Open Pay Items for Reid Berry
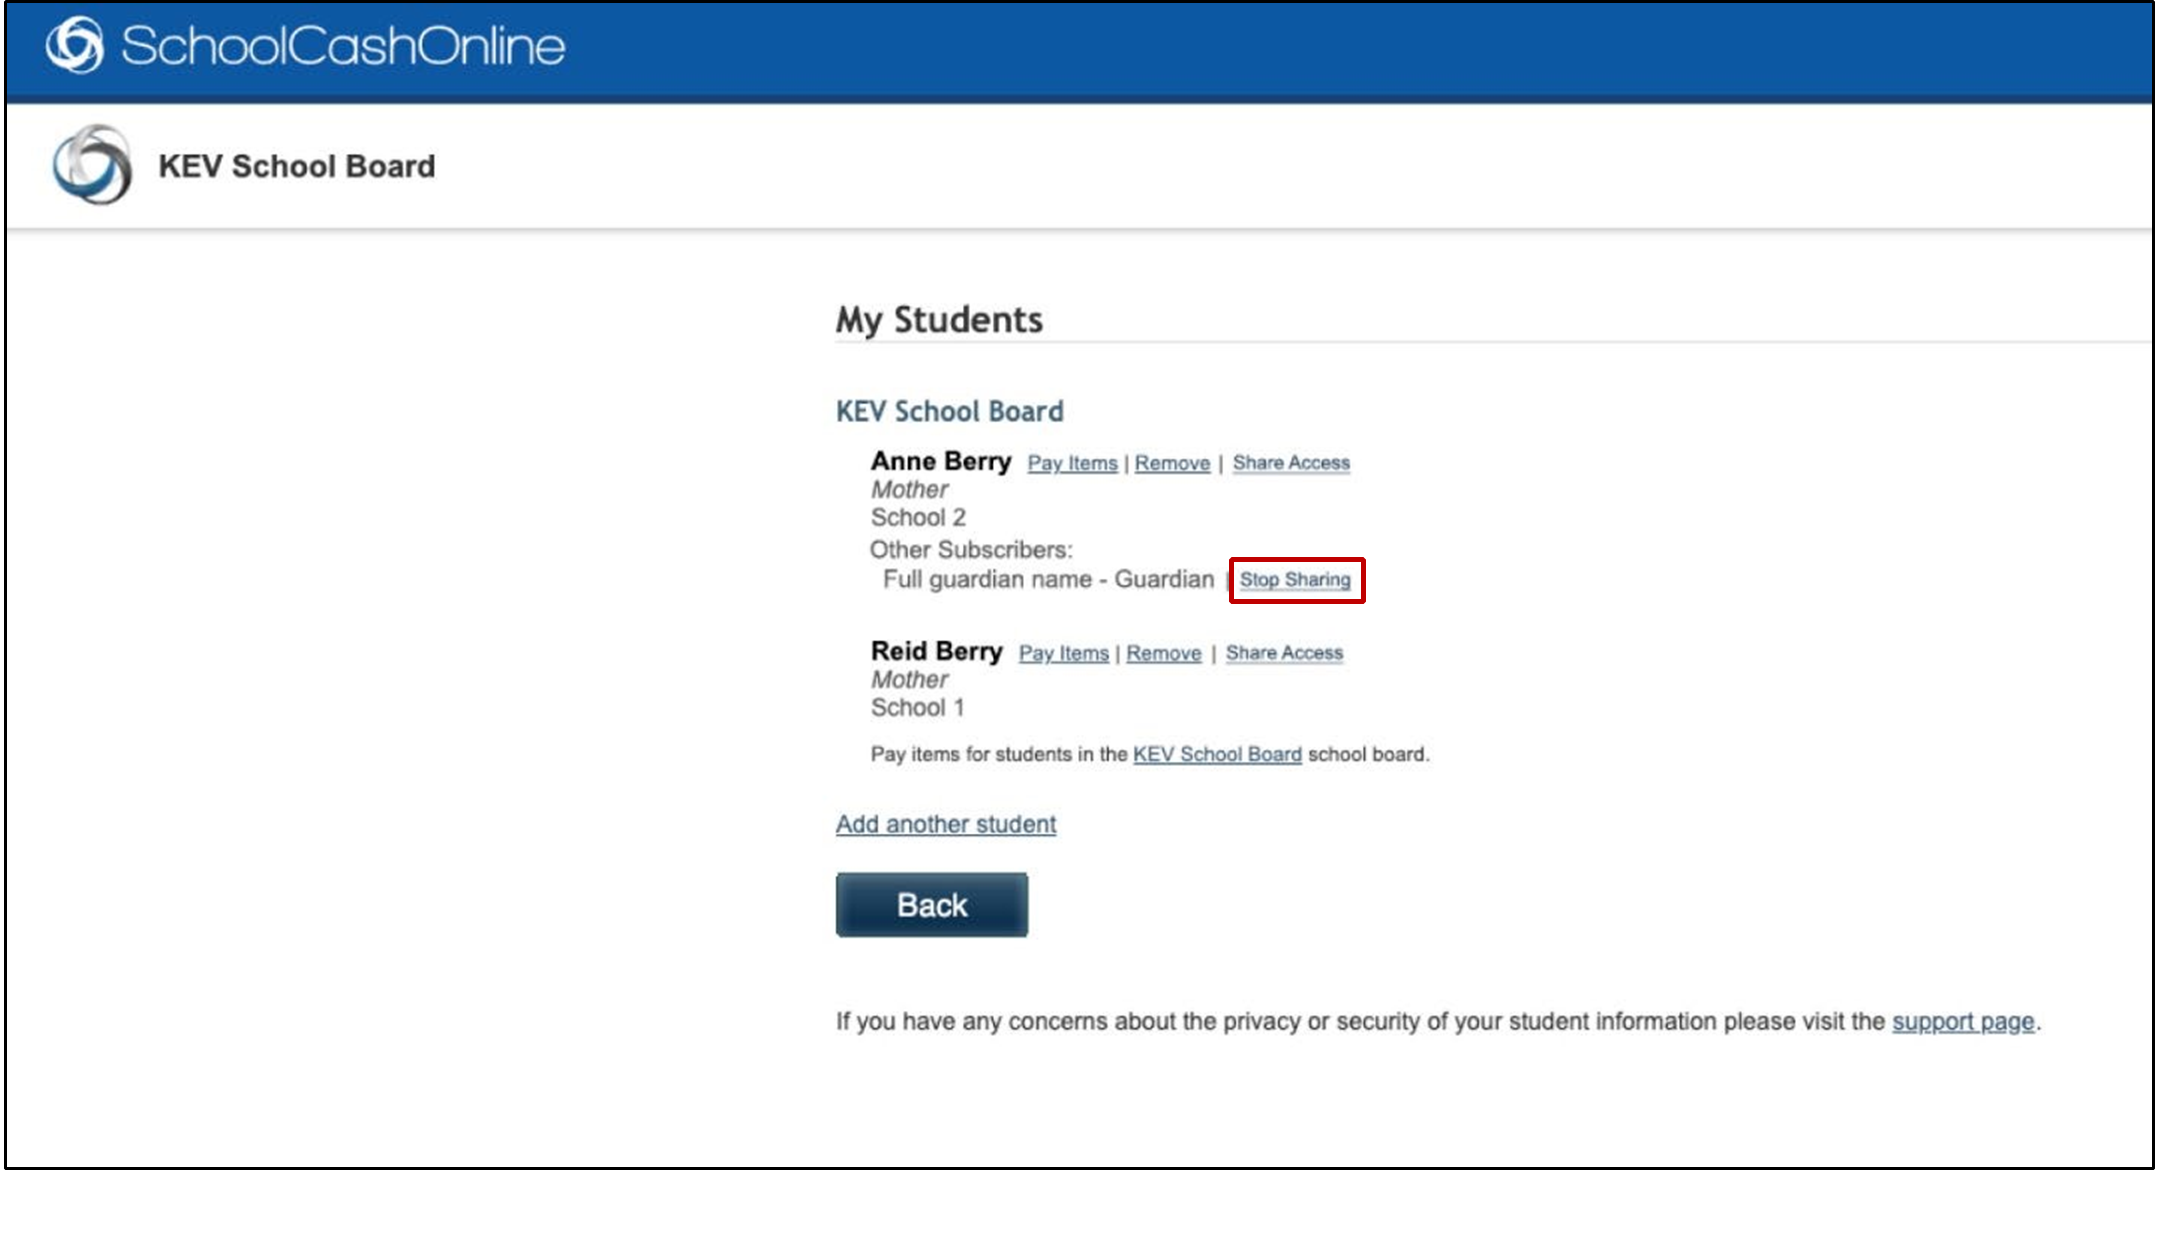 [x=1064, y=653]
